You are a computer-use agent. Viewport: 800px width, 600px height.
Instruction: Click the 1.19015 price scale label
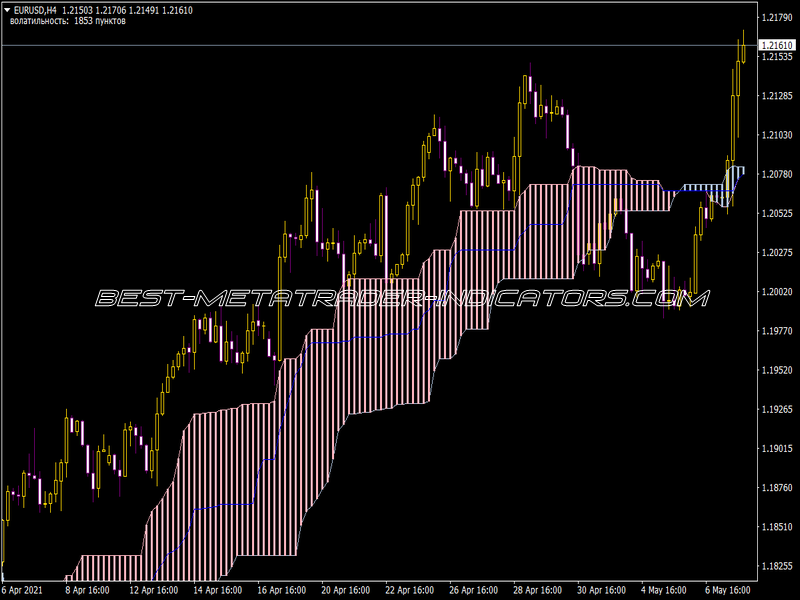click(777, 448)
